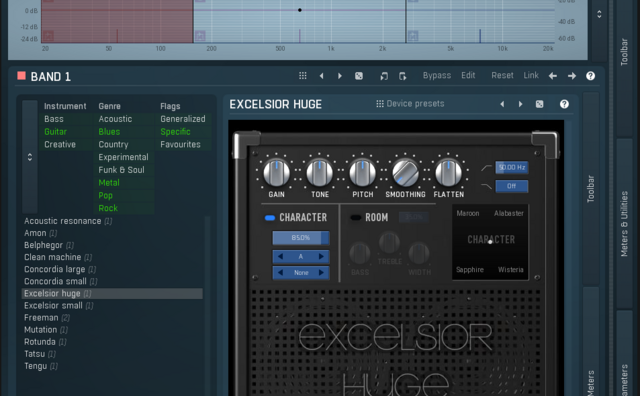Click the low-pass filter curve icon

(x=486, y=186)
